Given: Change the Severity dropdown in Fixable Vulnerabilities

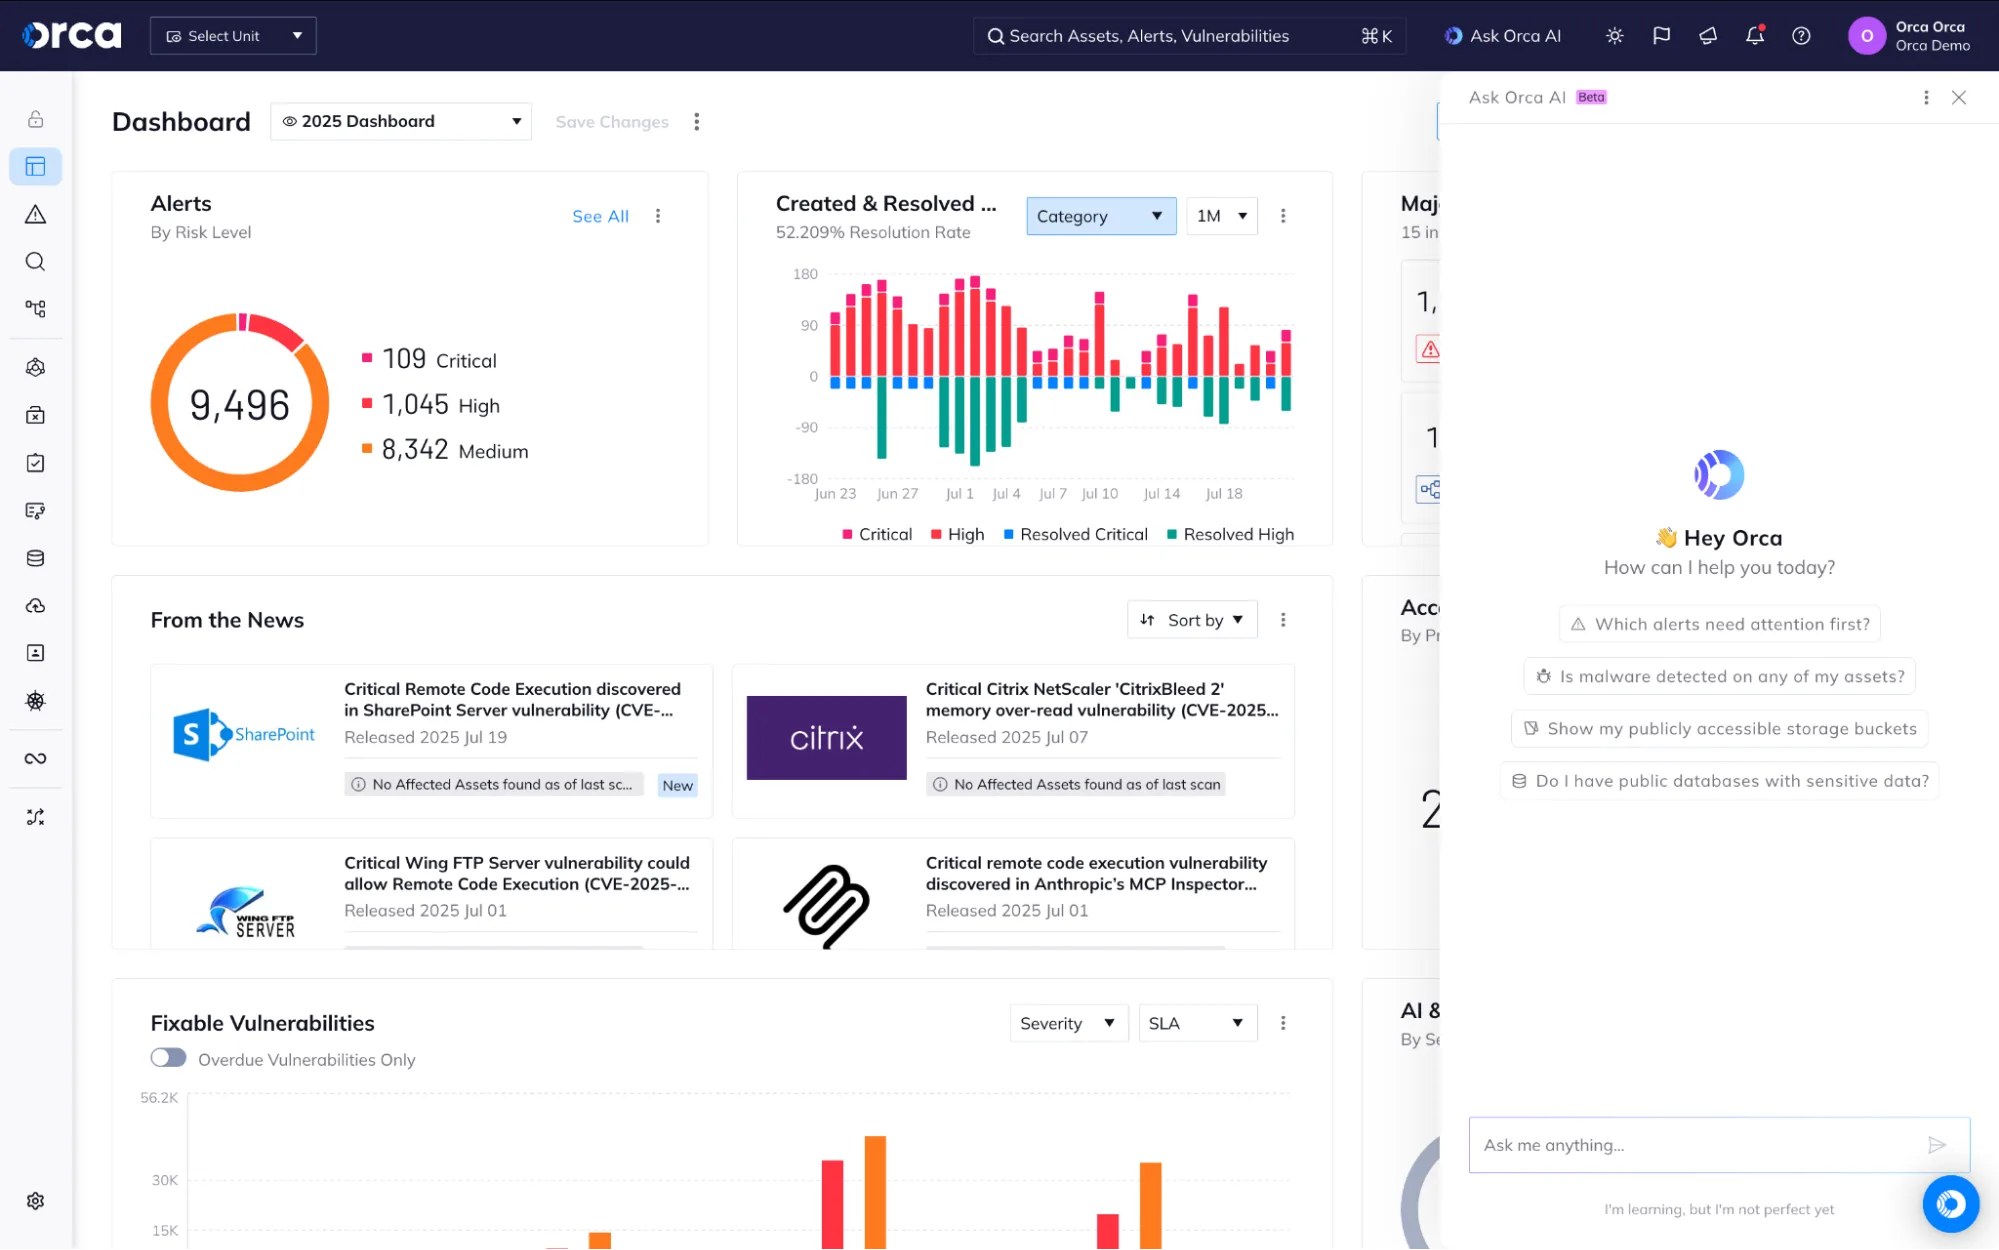Looking at the screenshot, I should pos(1068,1022).
